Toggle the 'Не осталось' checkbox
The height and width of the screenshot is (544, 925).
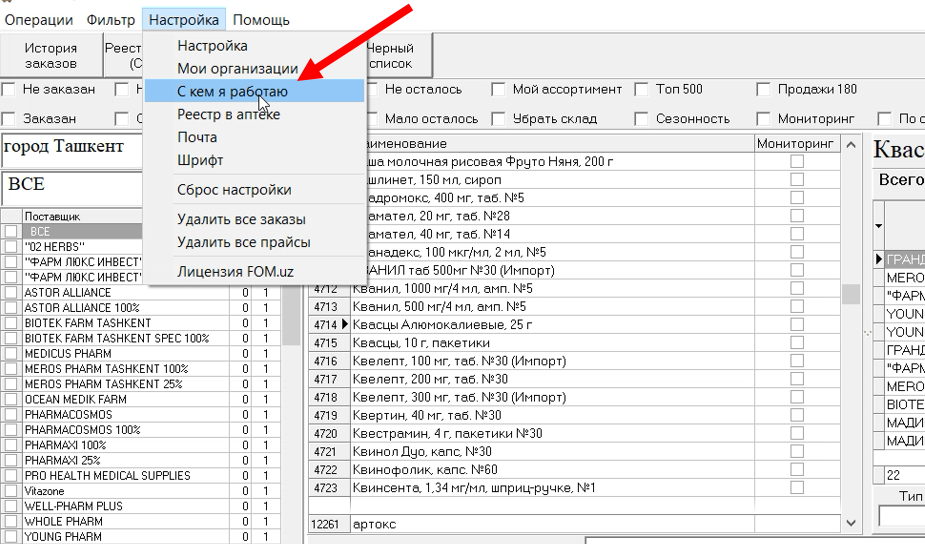(x=372, y=90)
